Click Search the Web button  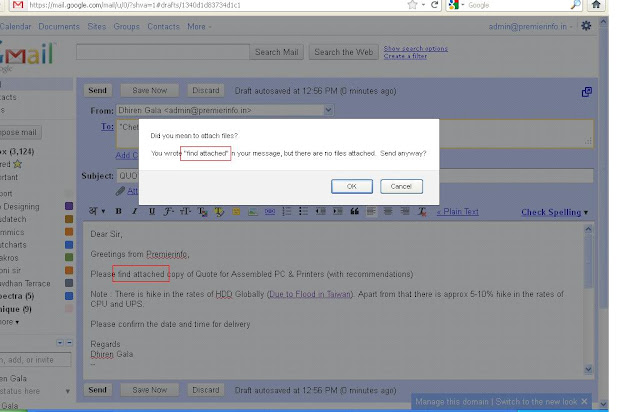(343, 52)
